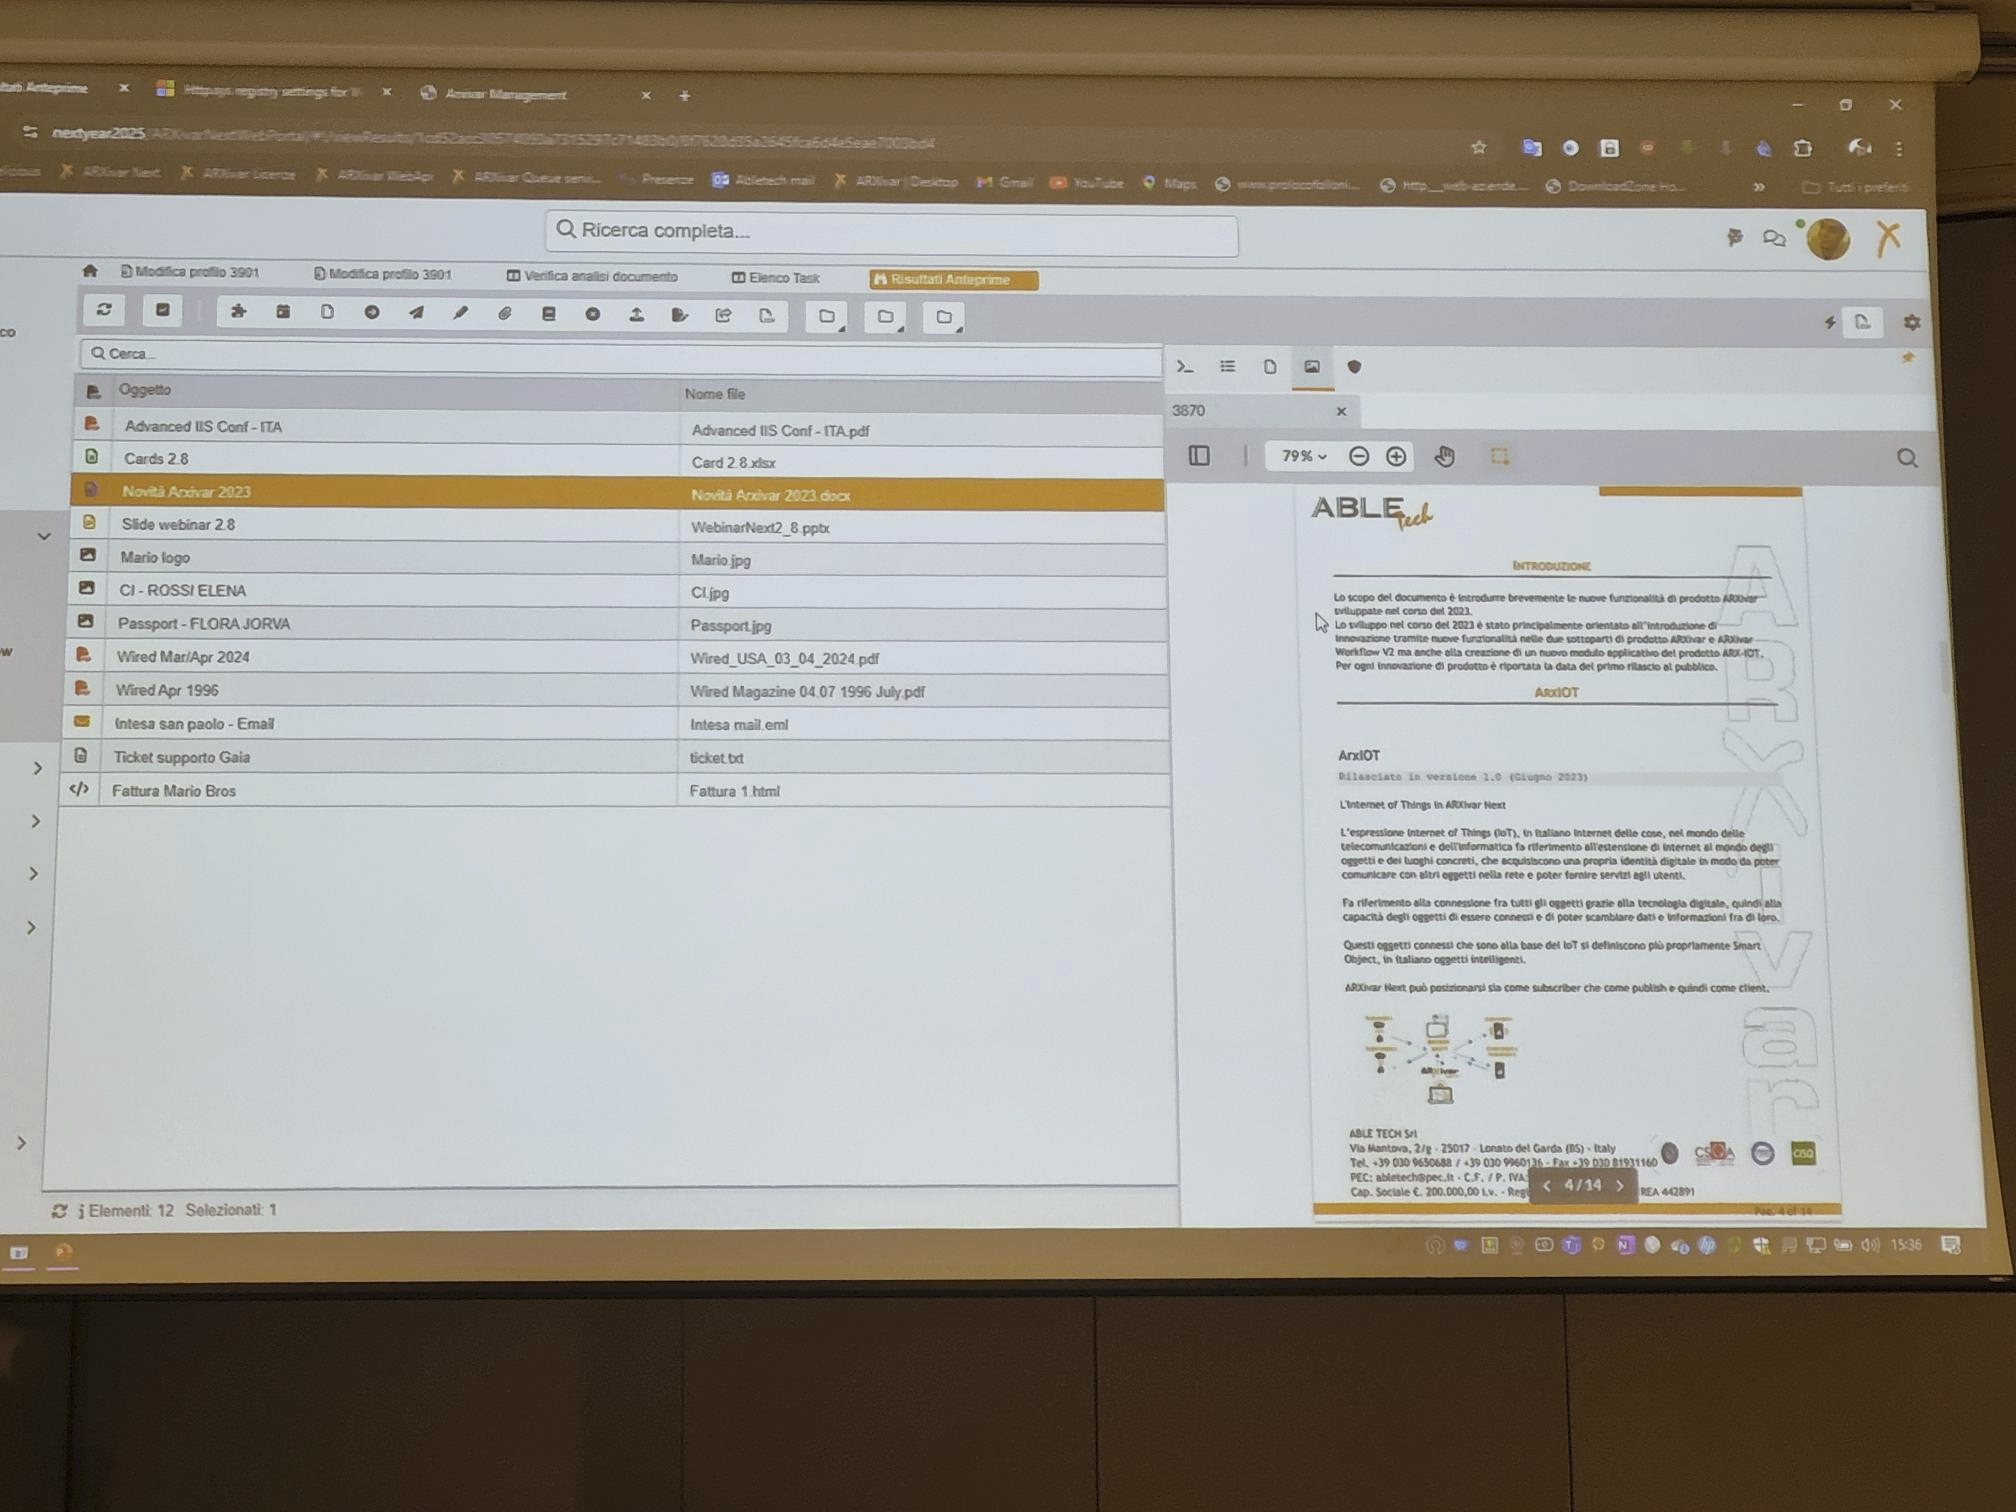
Task: Open the user avatar profile menu
Action: point(1828,240)
